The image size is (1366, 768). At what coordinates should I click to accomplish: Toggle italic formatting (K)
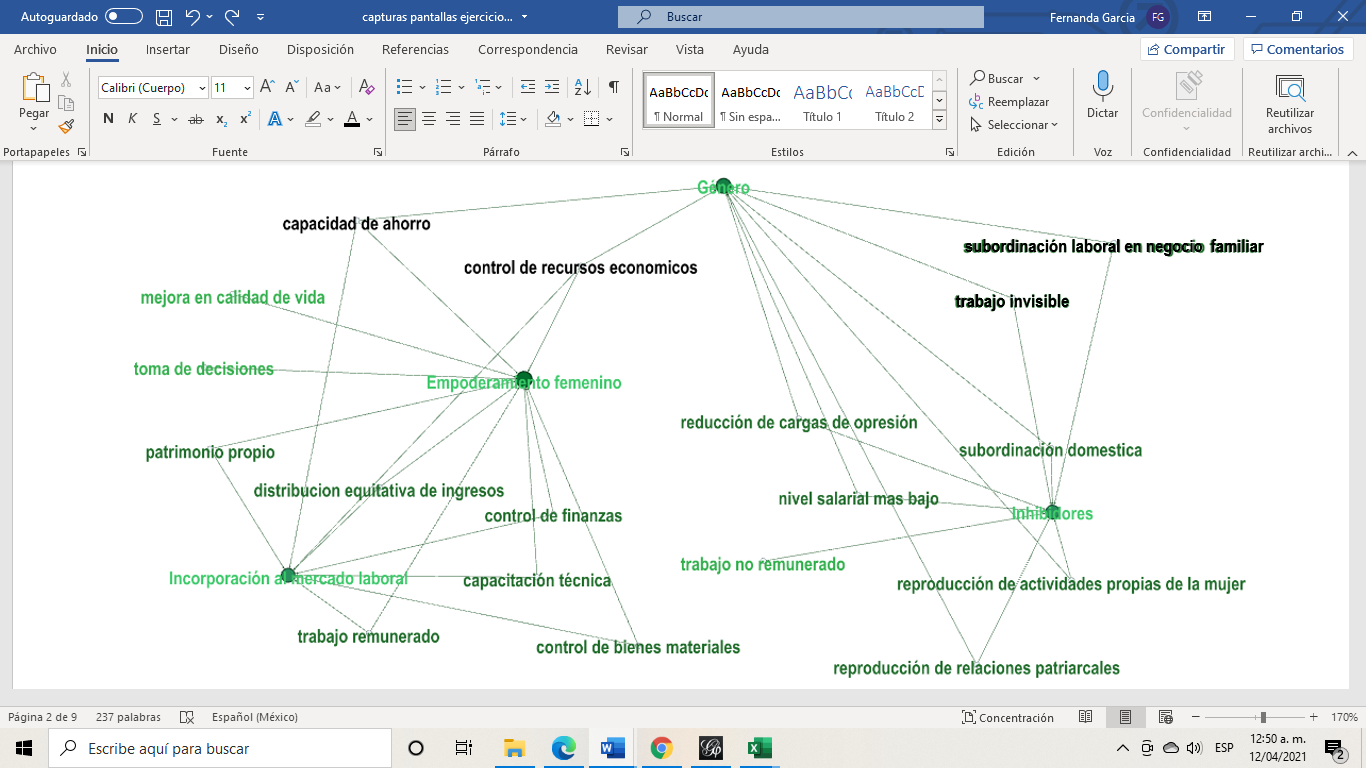132,119
